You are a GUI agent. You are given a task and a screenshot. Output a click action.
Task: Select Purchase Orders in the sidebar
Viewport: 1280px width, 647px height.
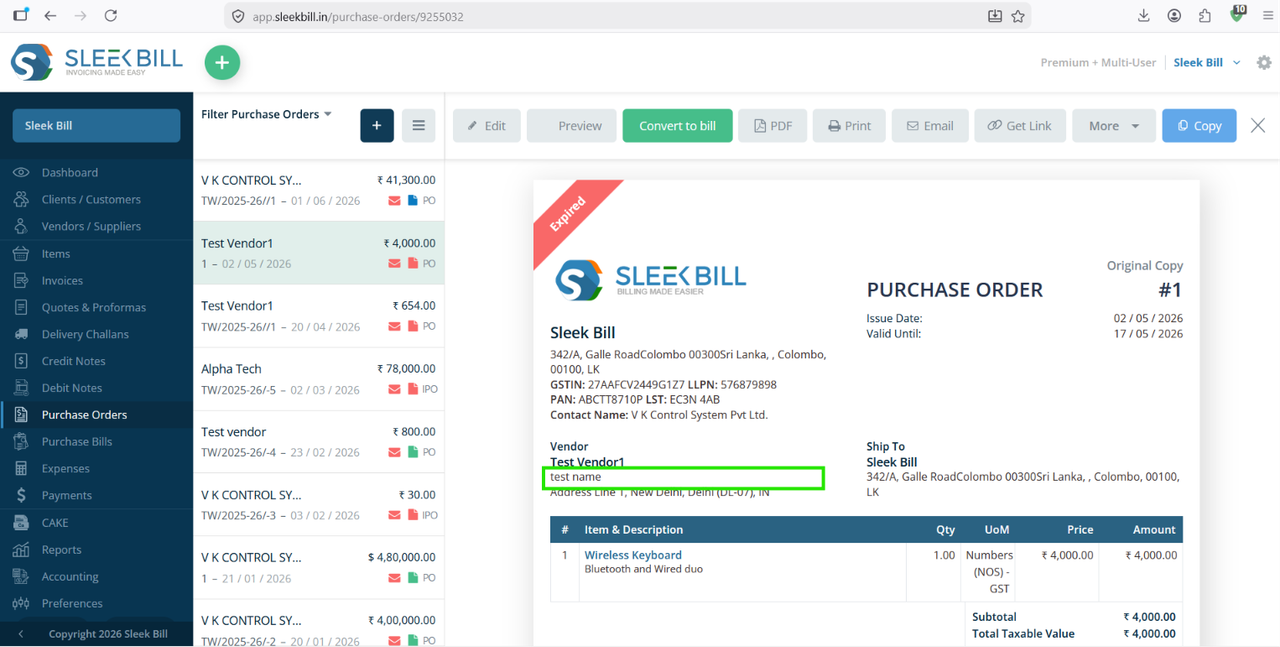(84, 415)
